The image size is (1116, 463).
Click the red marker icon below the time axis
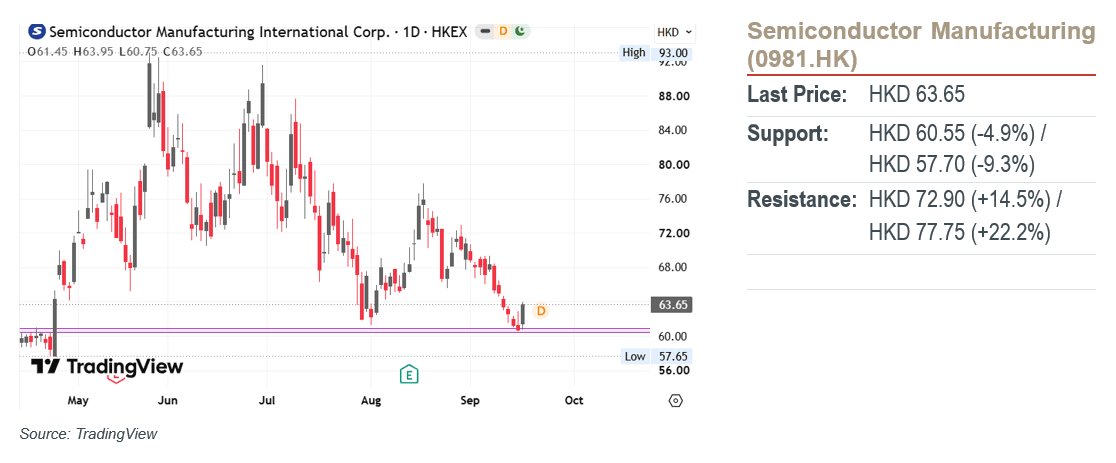(x=115, y=380)
